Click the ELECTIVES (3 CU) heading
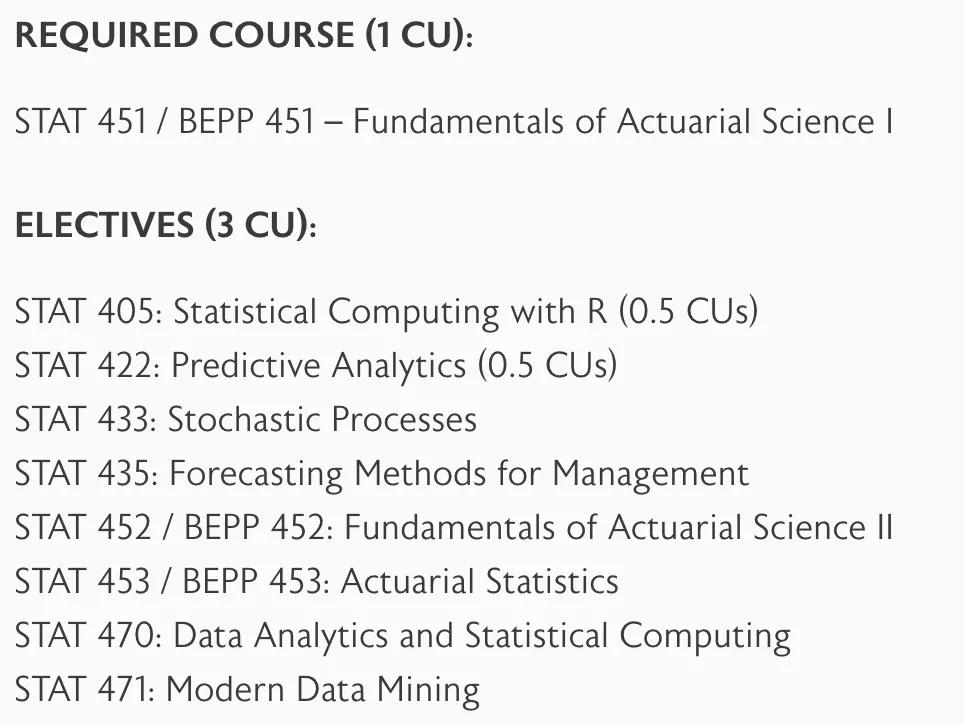The width and height of the screenshot is (964, 724). point(165,225)
